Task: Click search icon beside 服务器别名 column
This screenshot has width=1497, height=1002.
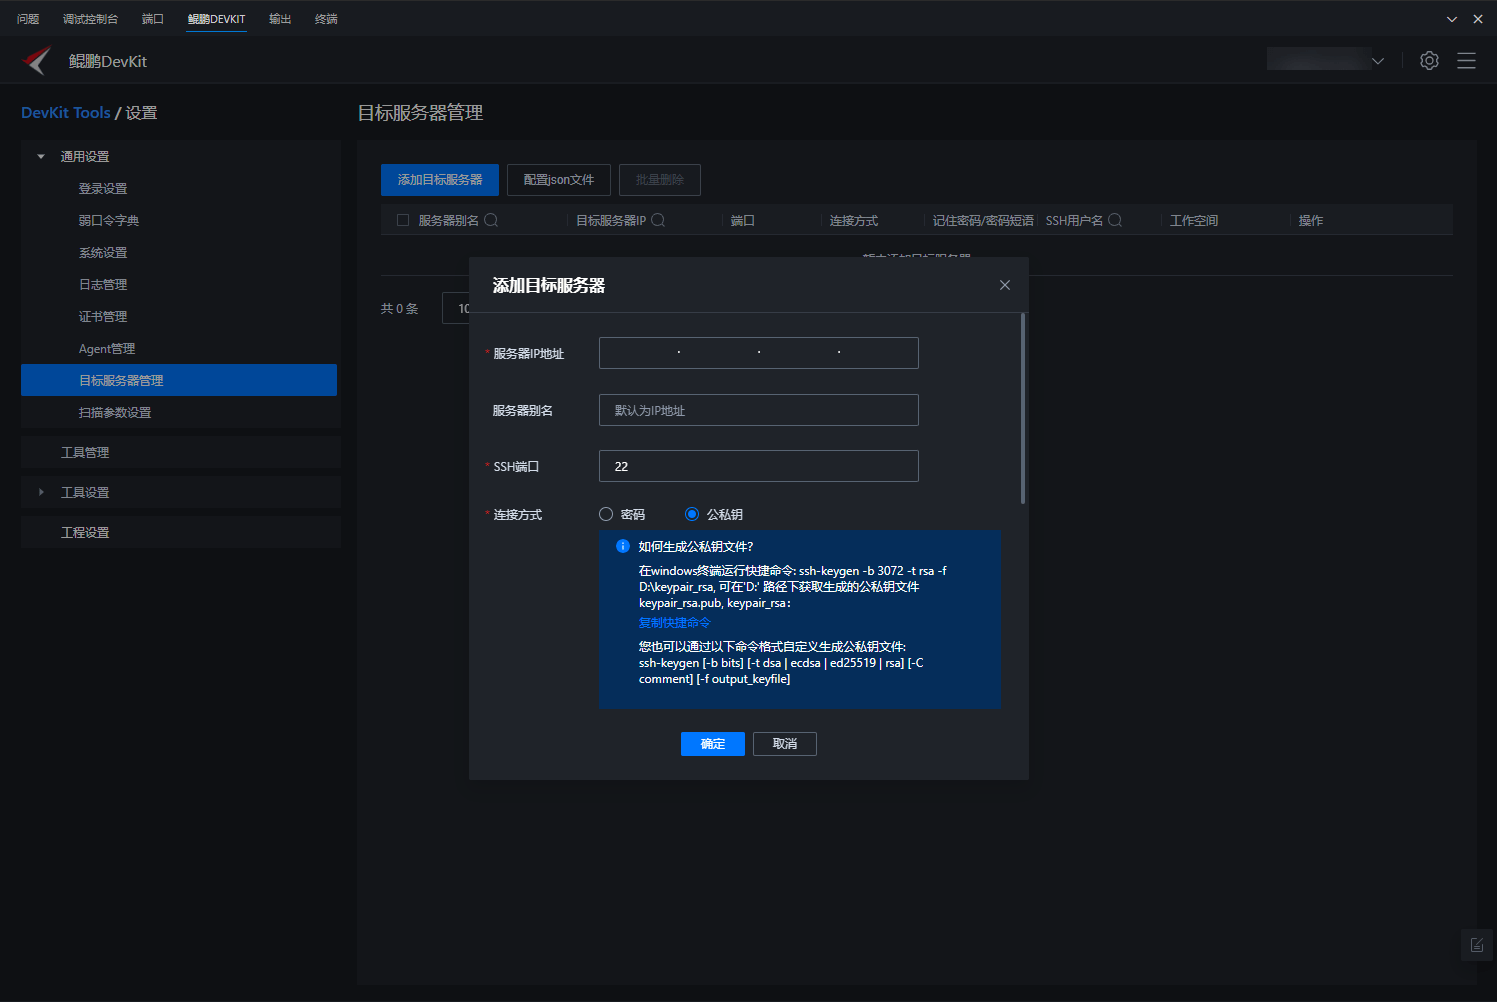Action: tap(491, 220)
